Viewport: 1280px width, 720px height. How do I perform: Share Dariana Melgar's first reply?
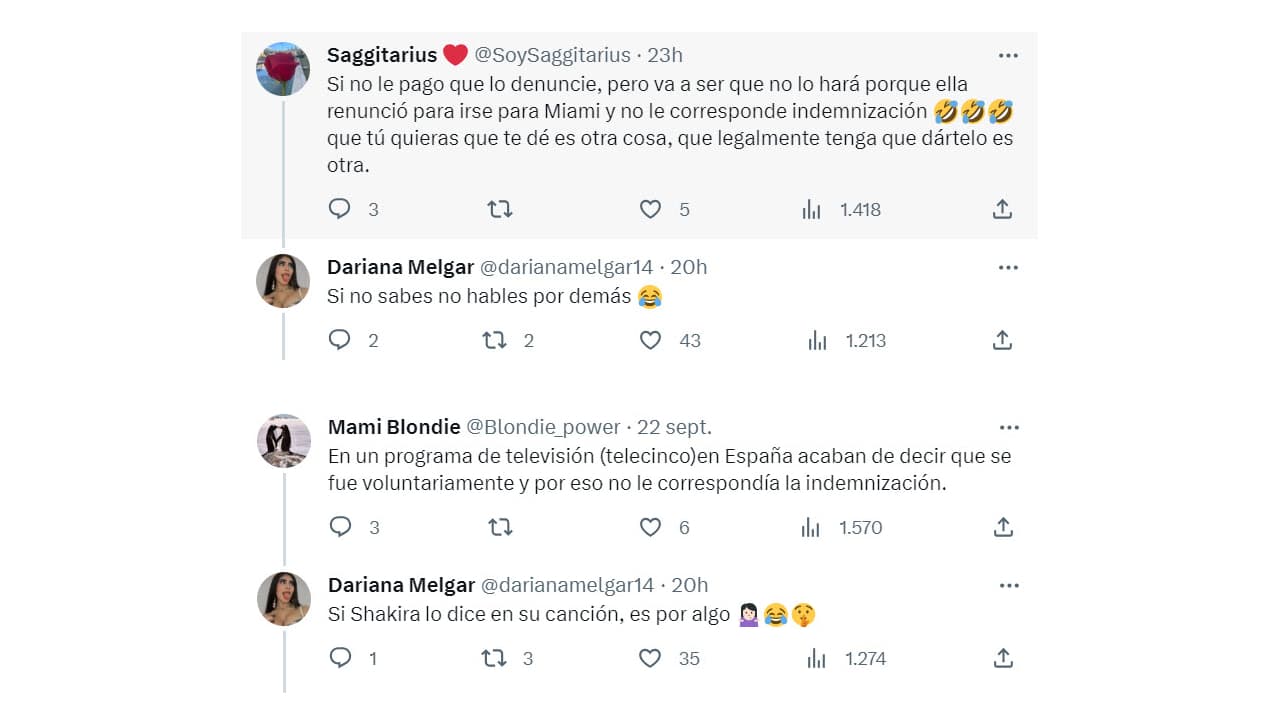tap(1003, 340)
